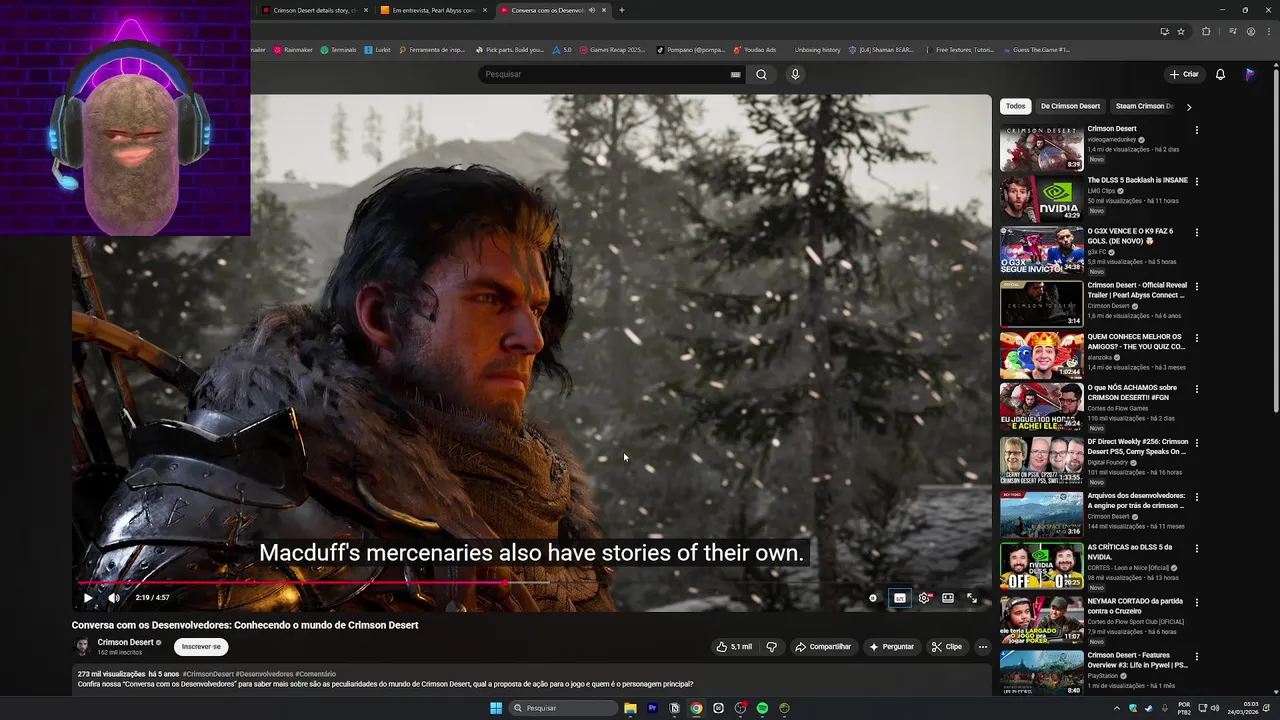Open options for O G3X VENCE E O K9 video
1280x720 pixels.
pyautogui.click(x=1196, y=233)
